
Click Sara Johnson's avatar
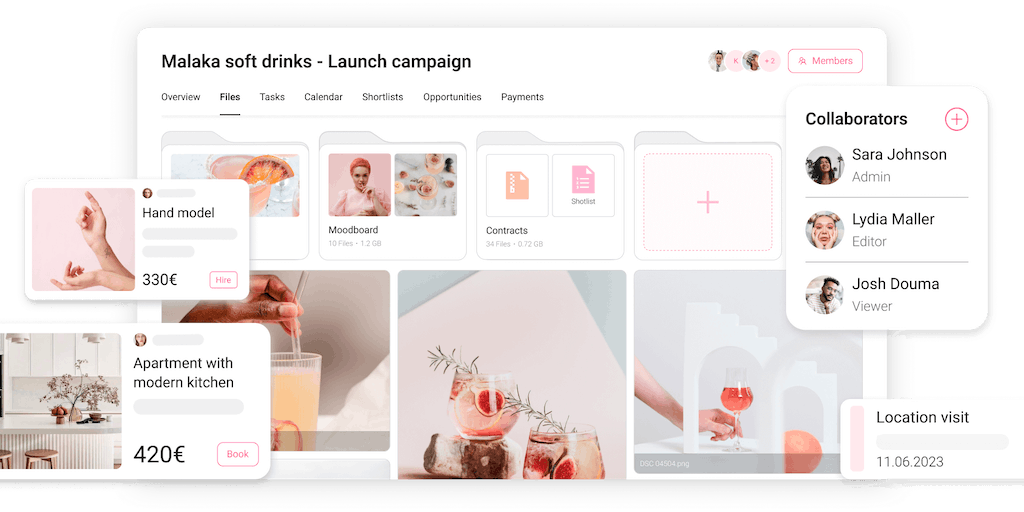pos(825,165)
